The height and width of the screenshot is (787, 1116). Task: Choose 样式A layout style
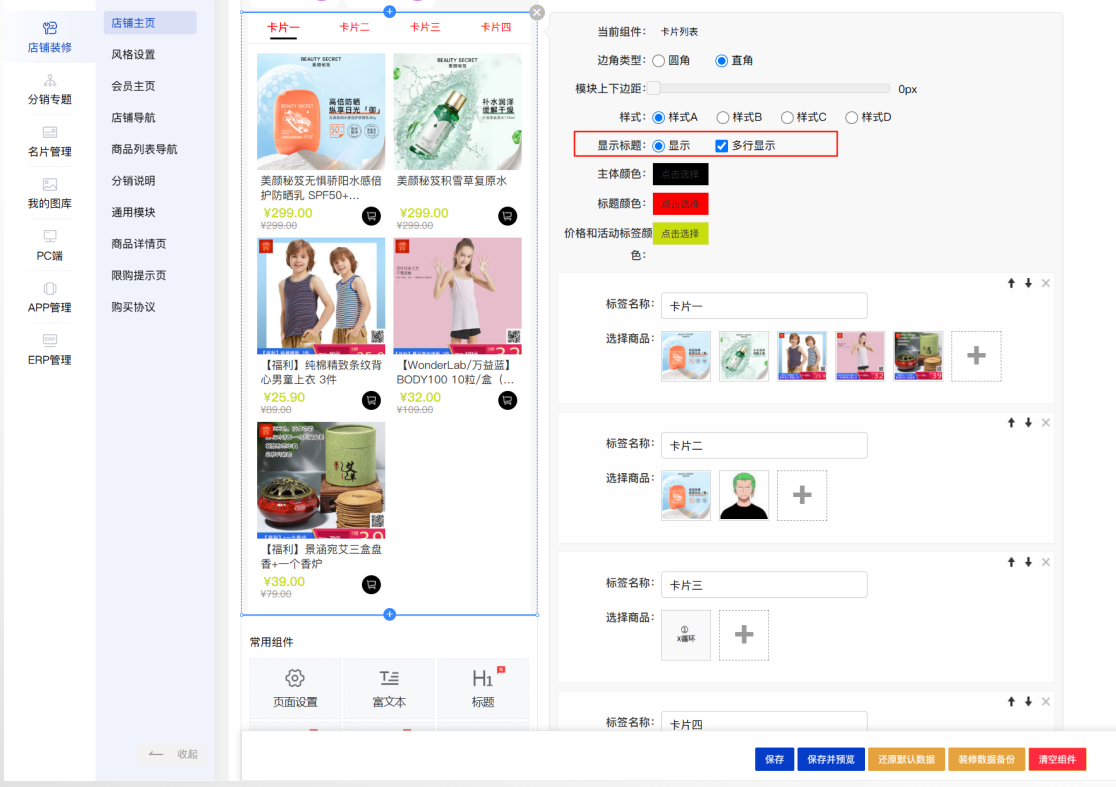659,117
